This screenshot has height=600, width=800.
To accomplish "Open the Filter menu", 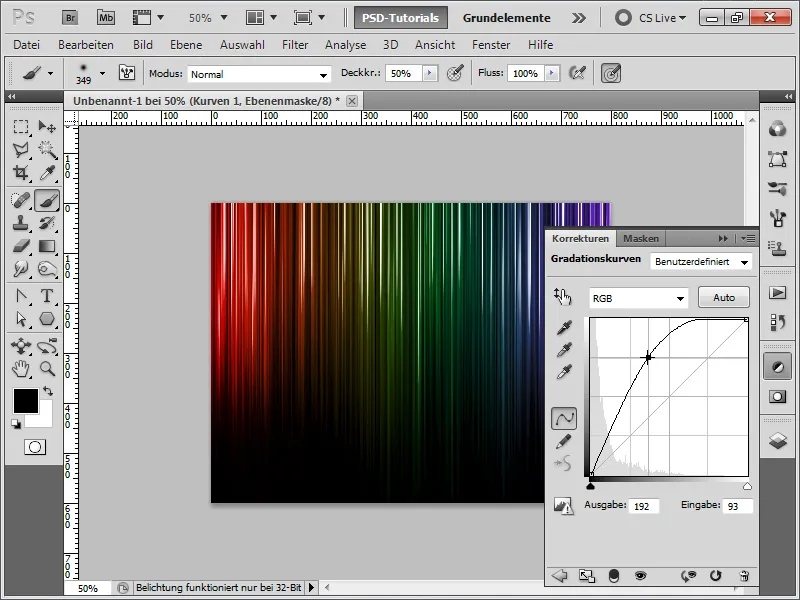I will [x=295, y=45].
